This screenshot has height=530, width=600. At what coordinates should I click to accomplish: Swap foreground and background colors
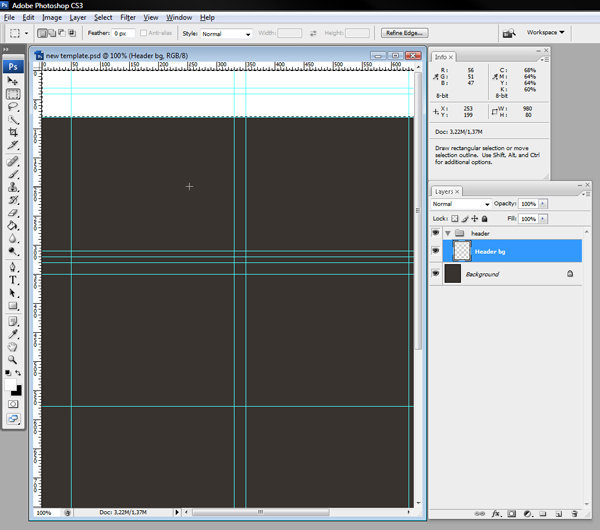point(18,372)
